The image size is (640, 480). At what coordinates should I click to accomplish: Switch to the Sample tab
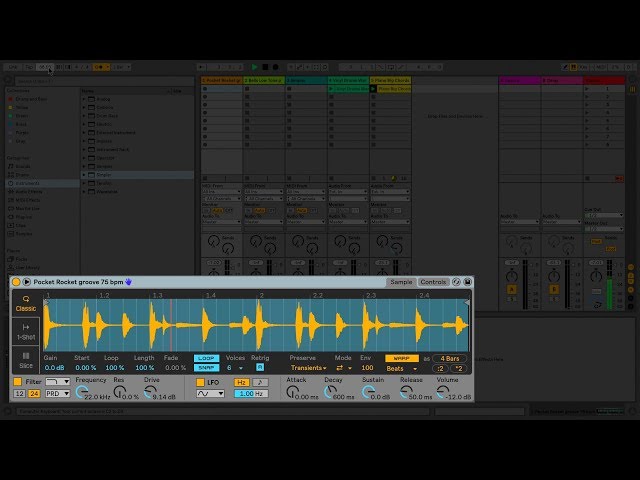click(x=401, y=282)
